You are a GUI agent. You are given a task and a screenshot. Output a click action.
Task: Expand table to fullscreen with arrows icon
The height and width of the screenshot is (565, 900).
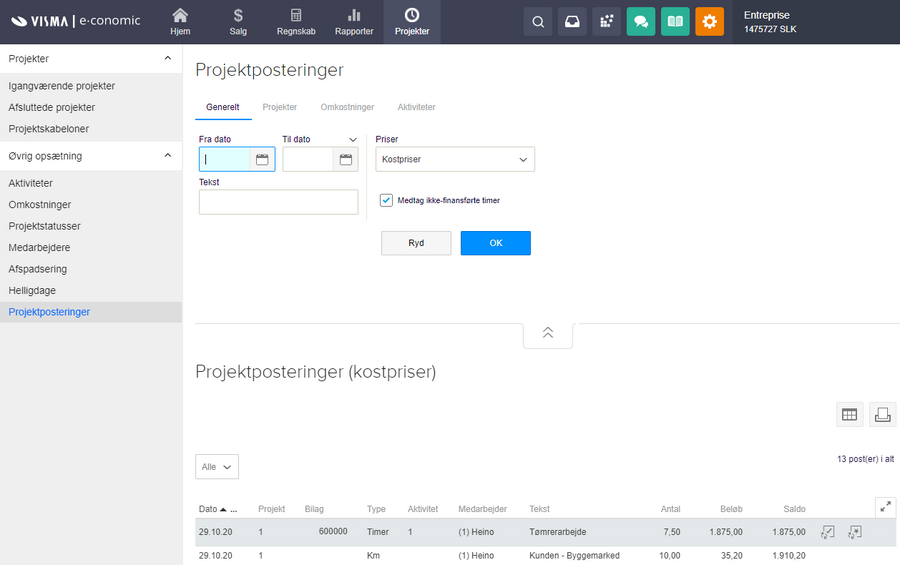pos(885,507)
